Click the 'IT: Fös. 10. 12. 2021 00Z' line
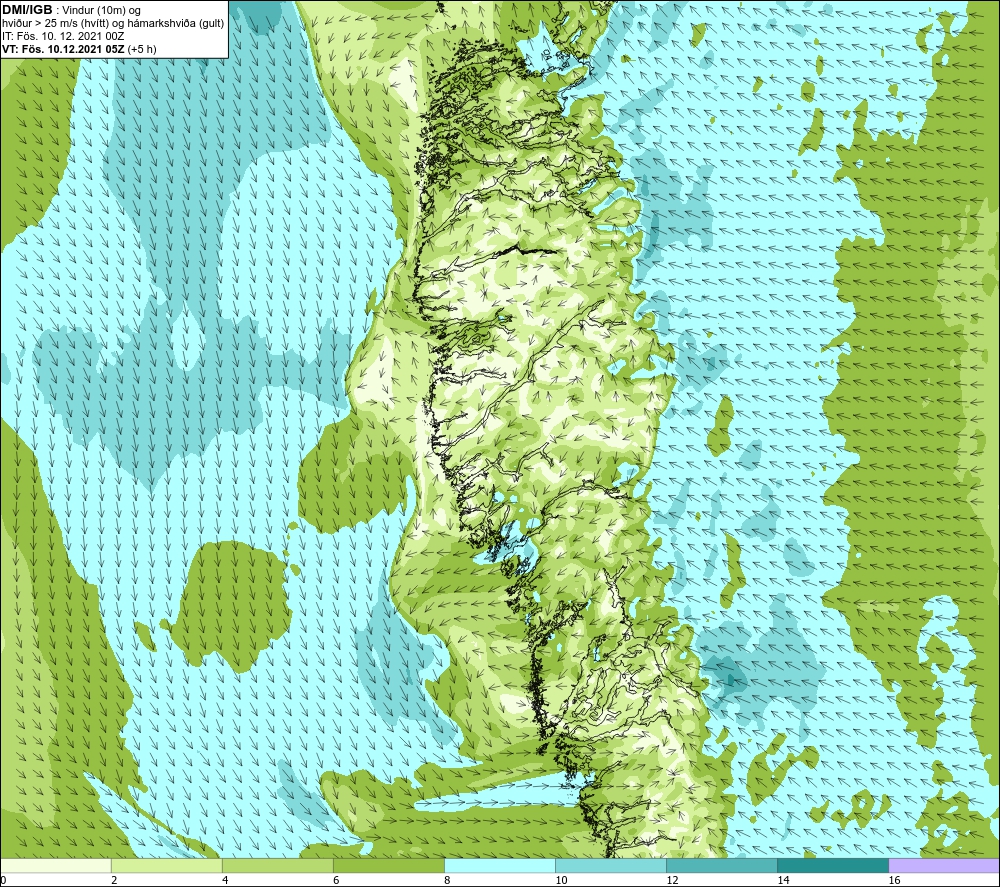Screen dimensions: 1000x887 tap(63, 36)
